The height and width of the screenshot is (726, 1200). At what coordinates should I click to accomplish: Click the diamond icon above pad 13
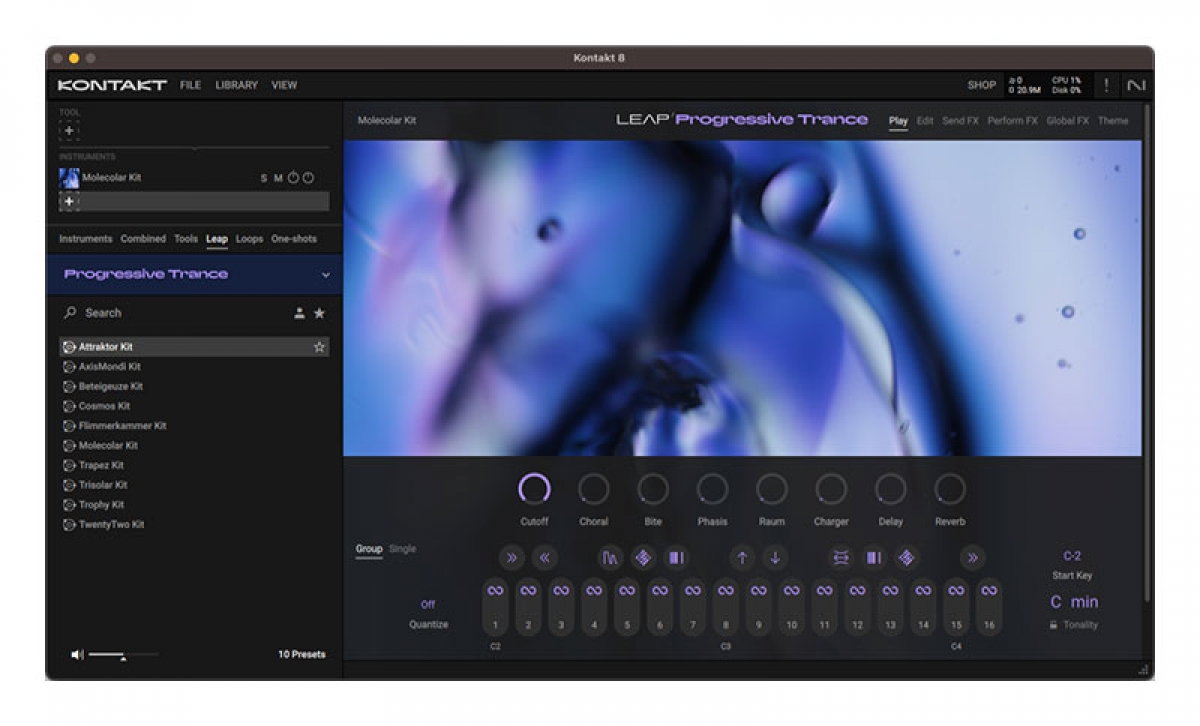click(x=907, y=558)
